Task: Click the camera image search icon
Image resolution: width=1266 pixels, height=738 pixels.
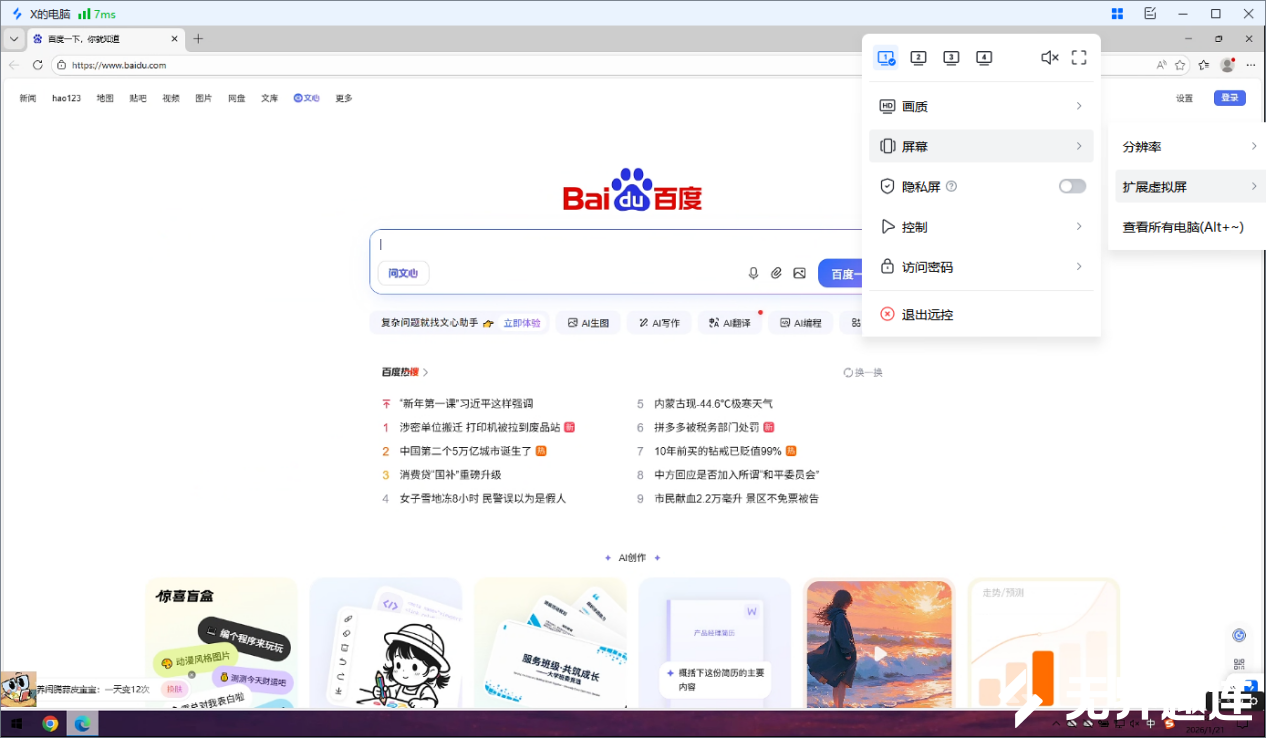Action: pos(799,272)
